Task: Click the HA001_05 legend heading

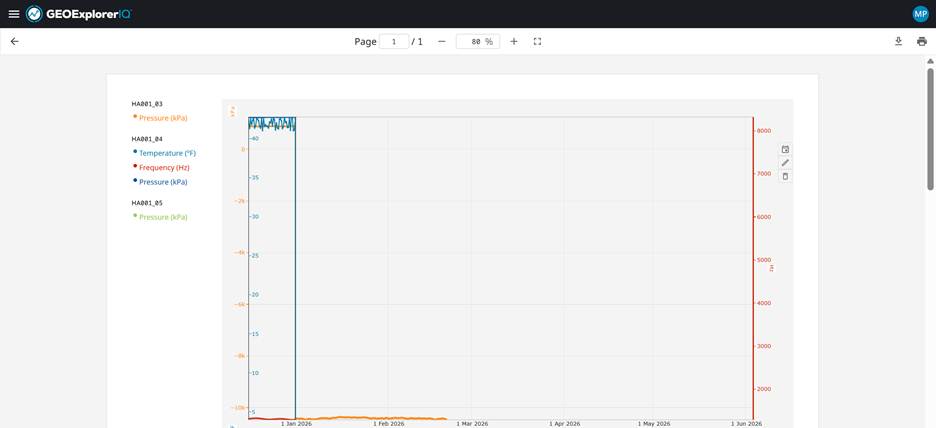Action: point(147,203)
